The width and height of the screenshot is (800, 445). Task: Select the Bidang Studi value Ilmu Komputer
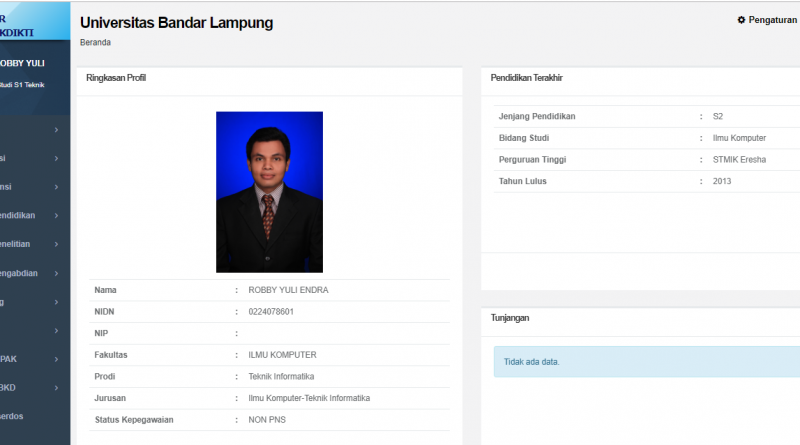coord(739,138)
